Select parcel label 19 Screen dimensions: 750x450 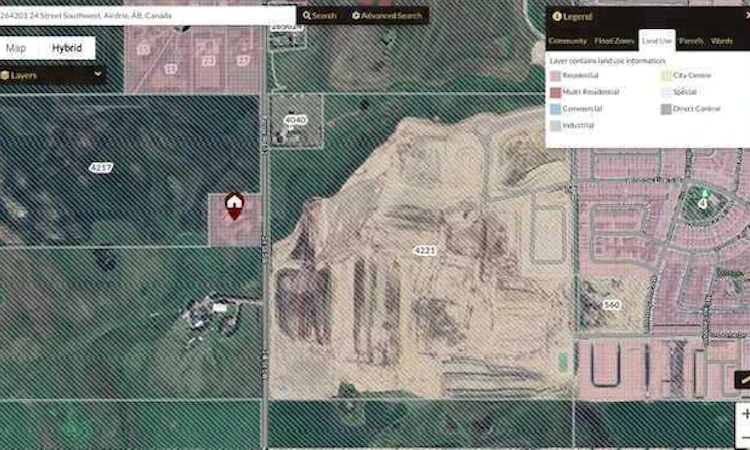click(x=171, y=69)
